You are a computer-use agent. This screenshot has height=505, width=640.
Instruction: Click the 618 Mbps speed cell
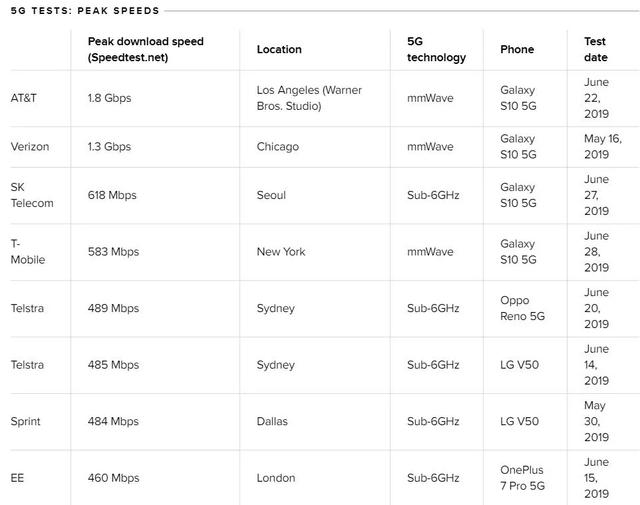click(113, 195)
